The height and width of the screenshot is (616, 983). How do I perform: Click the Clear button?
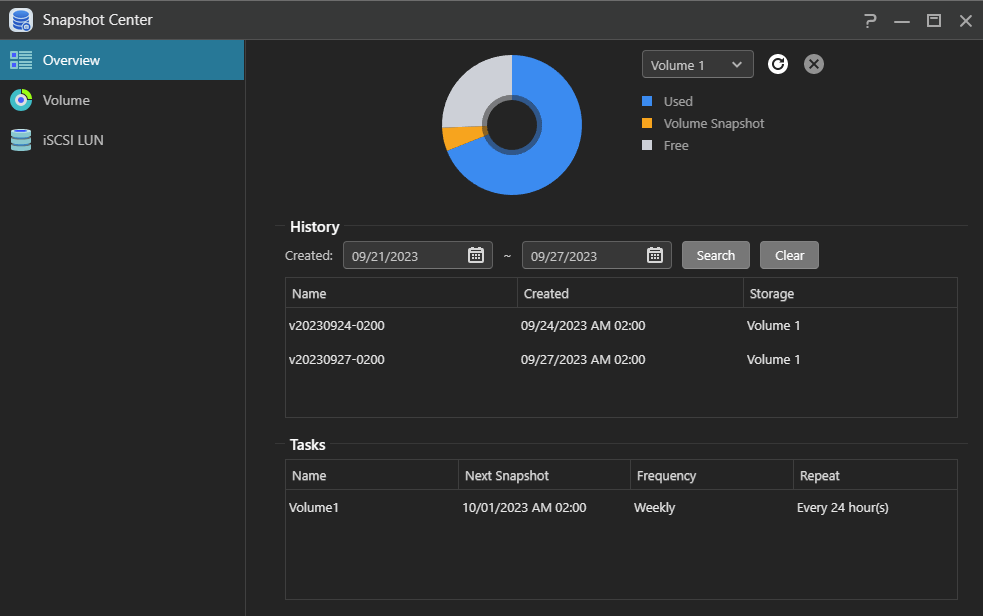(x=789, y=255)
